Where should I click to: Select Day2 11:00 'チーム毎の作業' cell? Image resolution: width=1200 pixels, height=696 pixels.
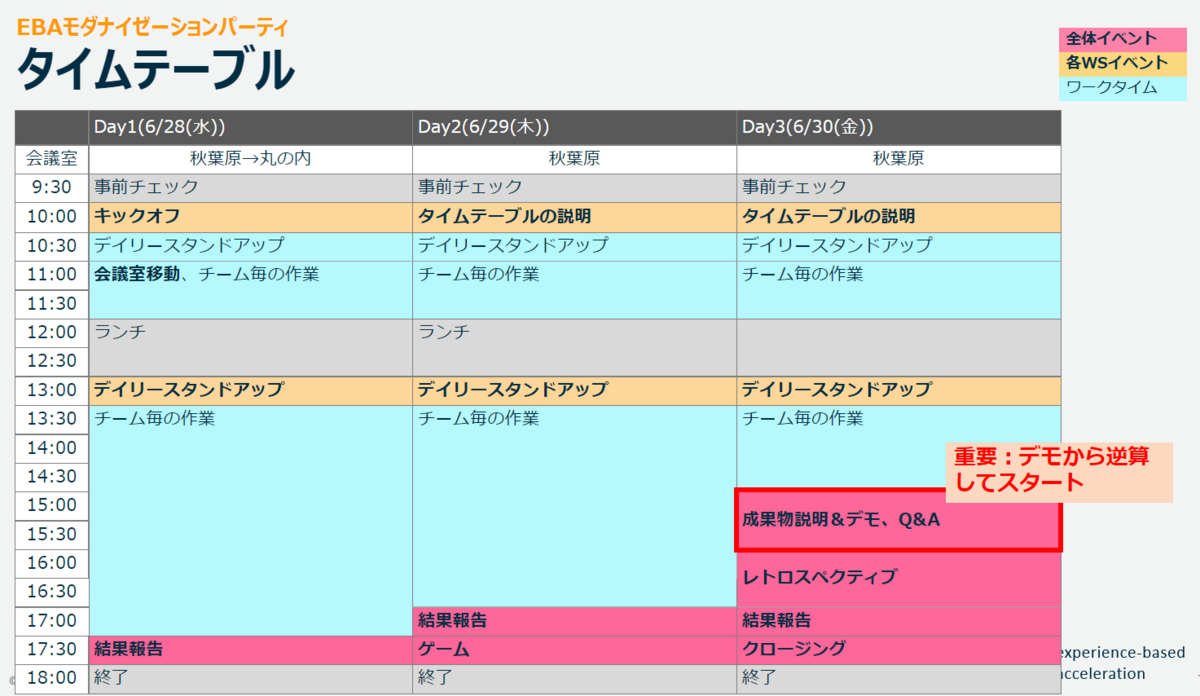coord(575,290)
